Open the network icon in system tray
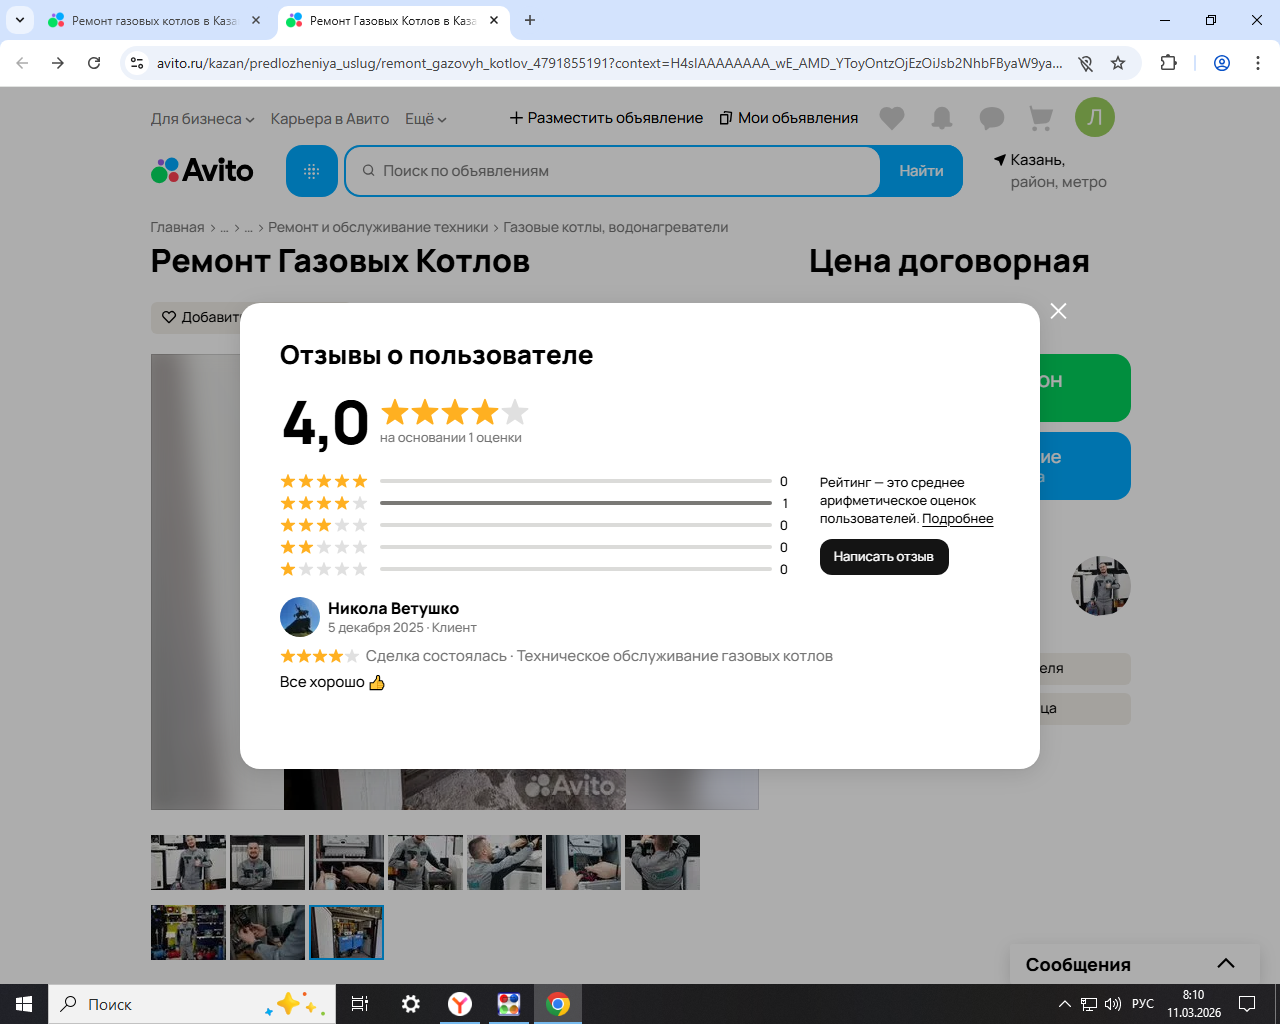Screen dimensions: 1280x1024 [x=1089, y=1004]
